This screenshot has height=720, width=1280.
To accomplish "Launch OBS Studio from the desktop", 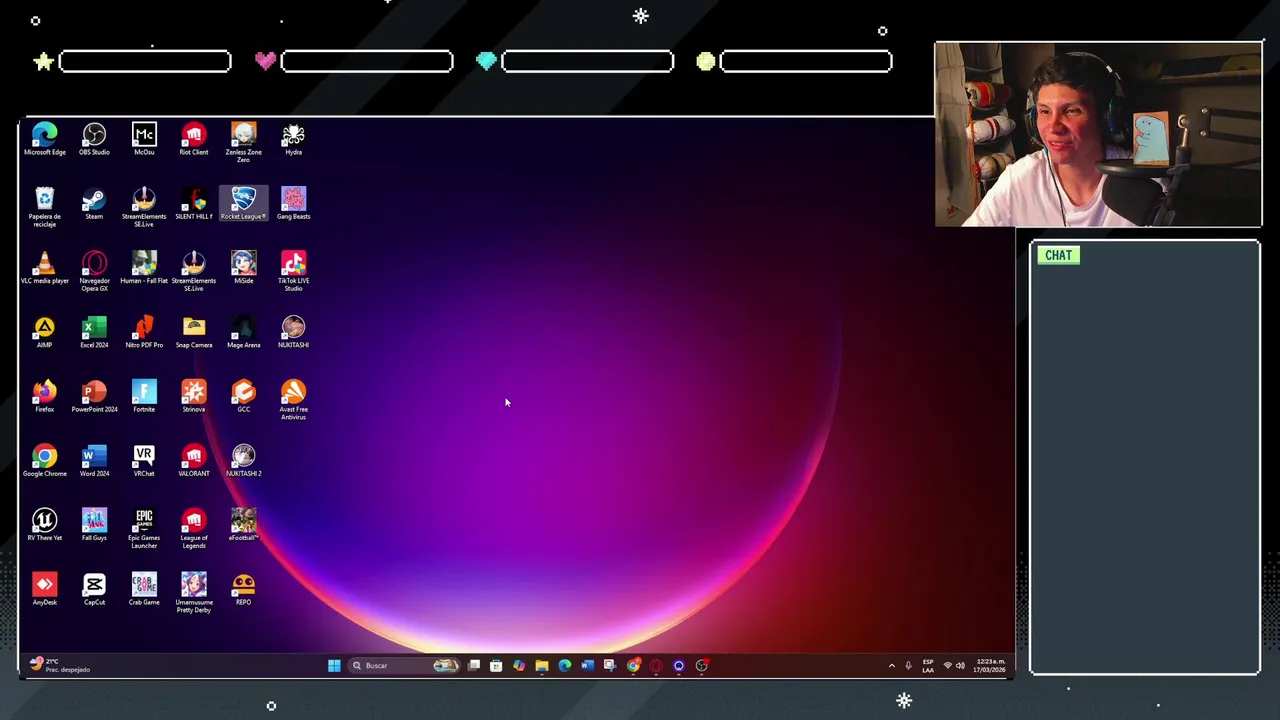I will (x=94, y=139).
